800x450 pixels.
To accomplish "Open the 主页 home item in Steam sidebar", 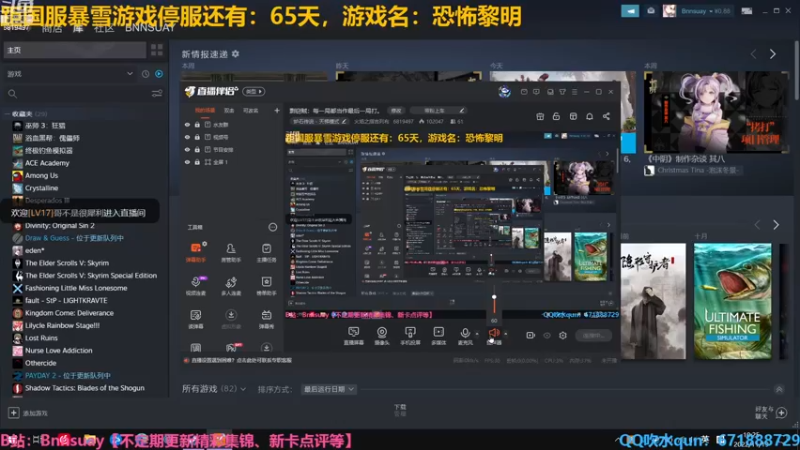I will pos(75,50).
